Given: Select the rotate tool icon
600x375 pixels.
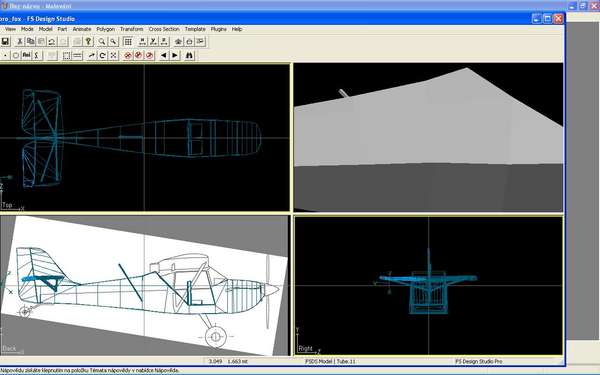Looking at the screenshot, I should (103, 55).
